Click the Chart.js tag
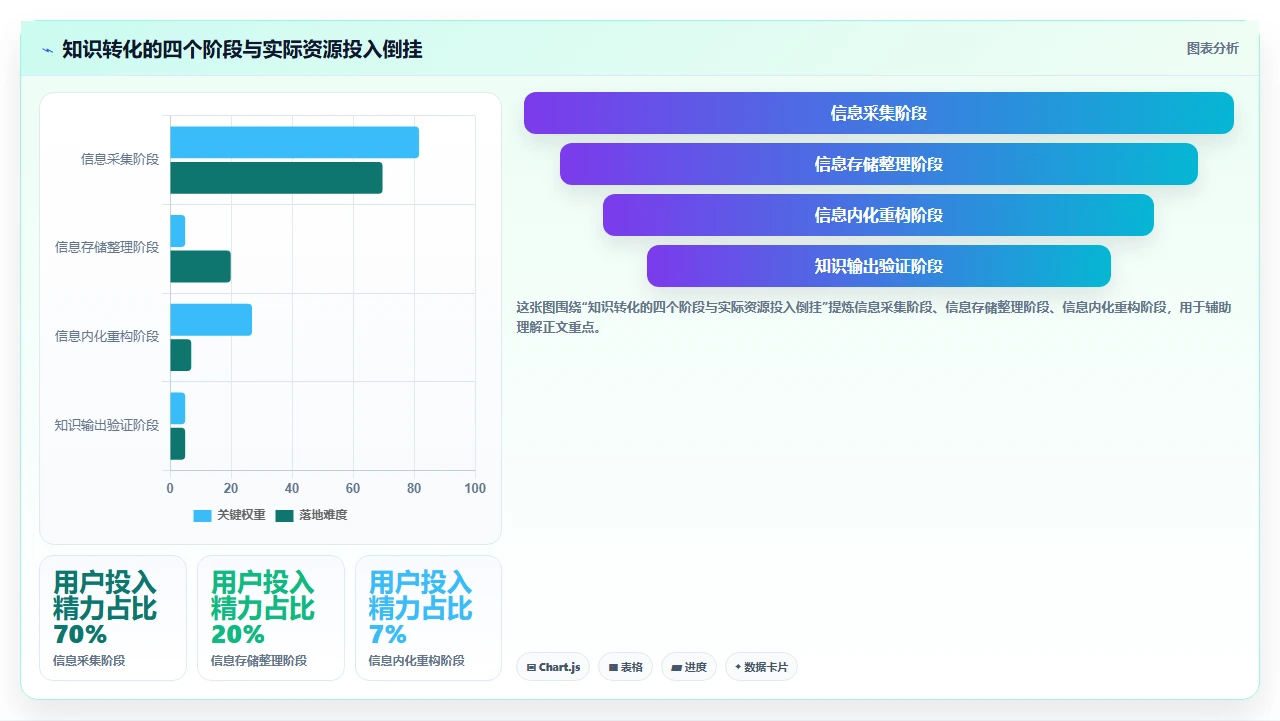 click(553, 667)
